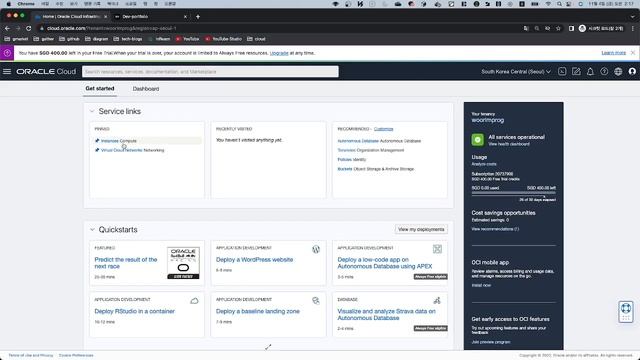Click the cloud icon on RStudio card
Screen dimensions: 640x360
(194, 301)
